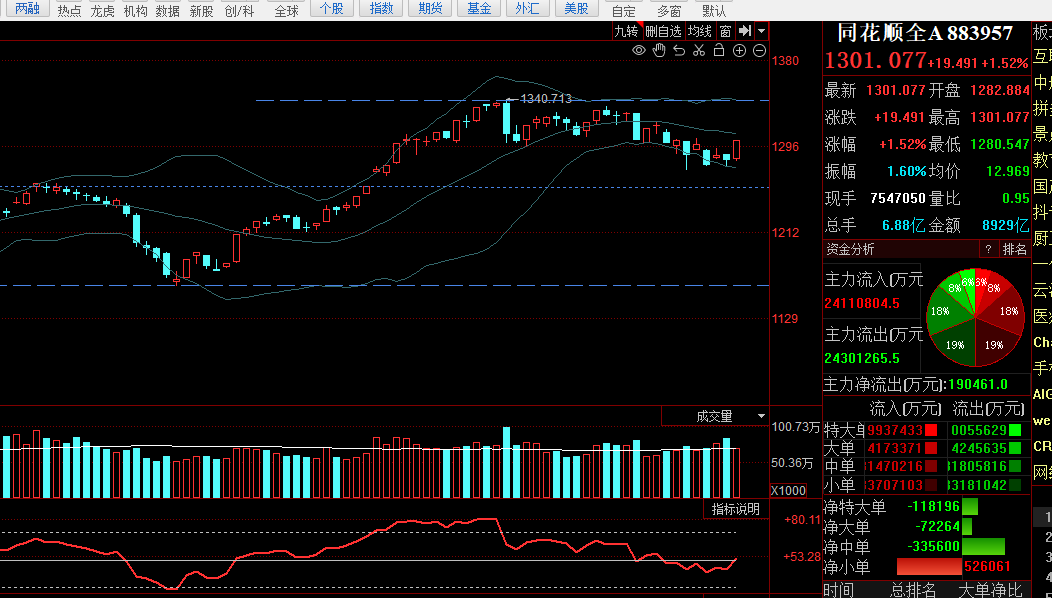Open the 龙虎 menu item

coord(103,11)
